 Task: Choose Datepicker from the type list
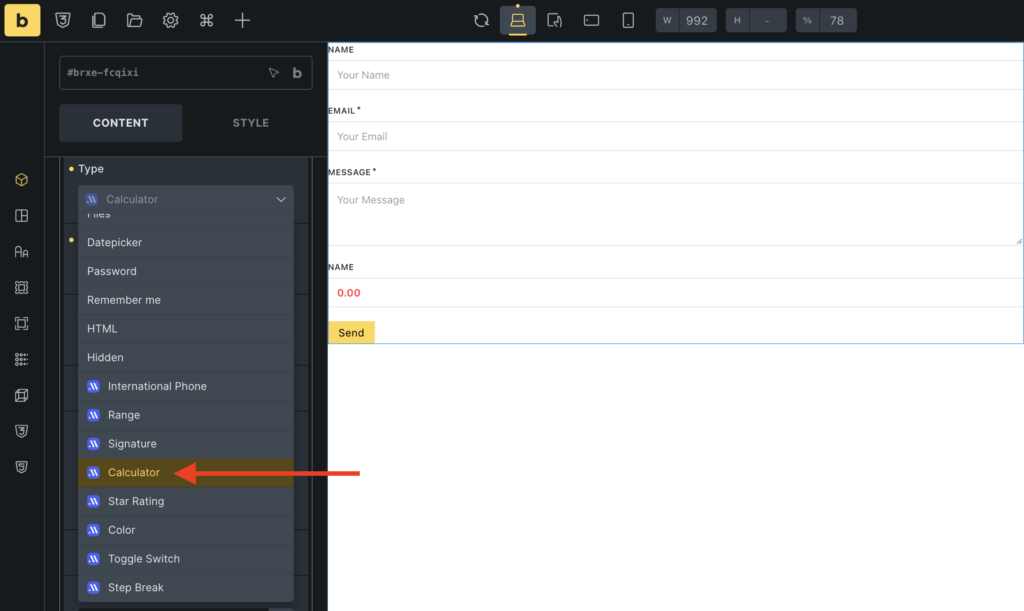[x=185, y=242]
